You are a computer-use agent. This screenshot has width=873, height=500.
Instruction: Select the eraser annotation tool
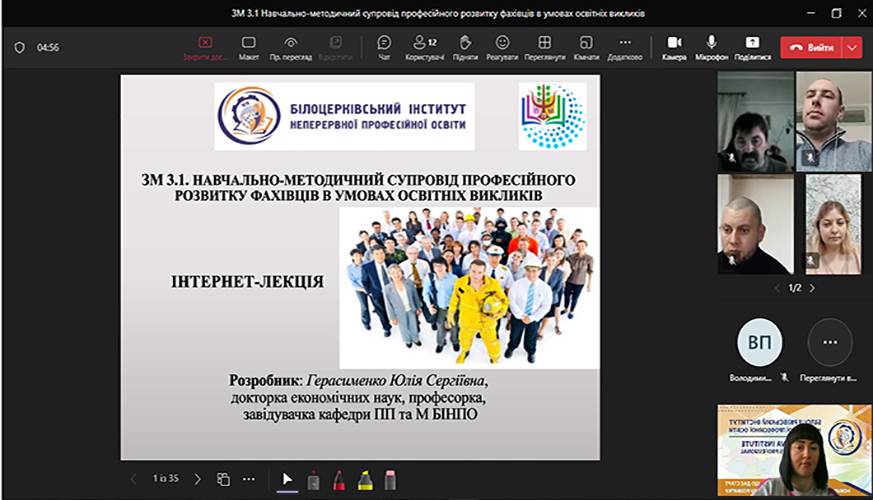pos(391,479)
